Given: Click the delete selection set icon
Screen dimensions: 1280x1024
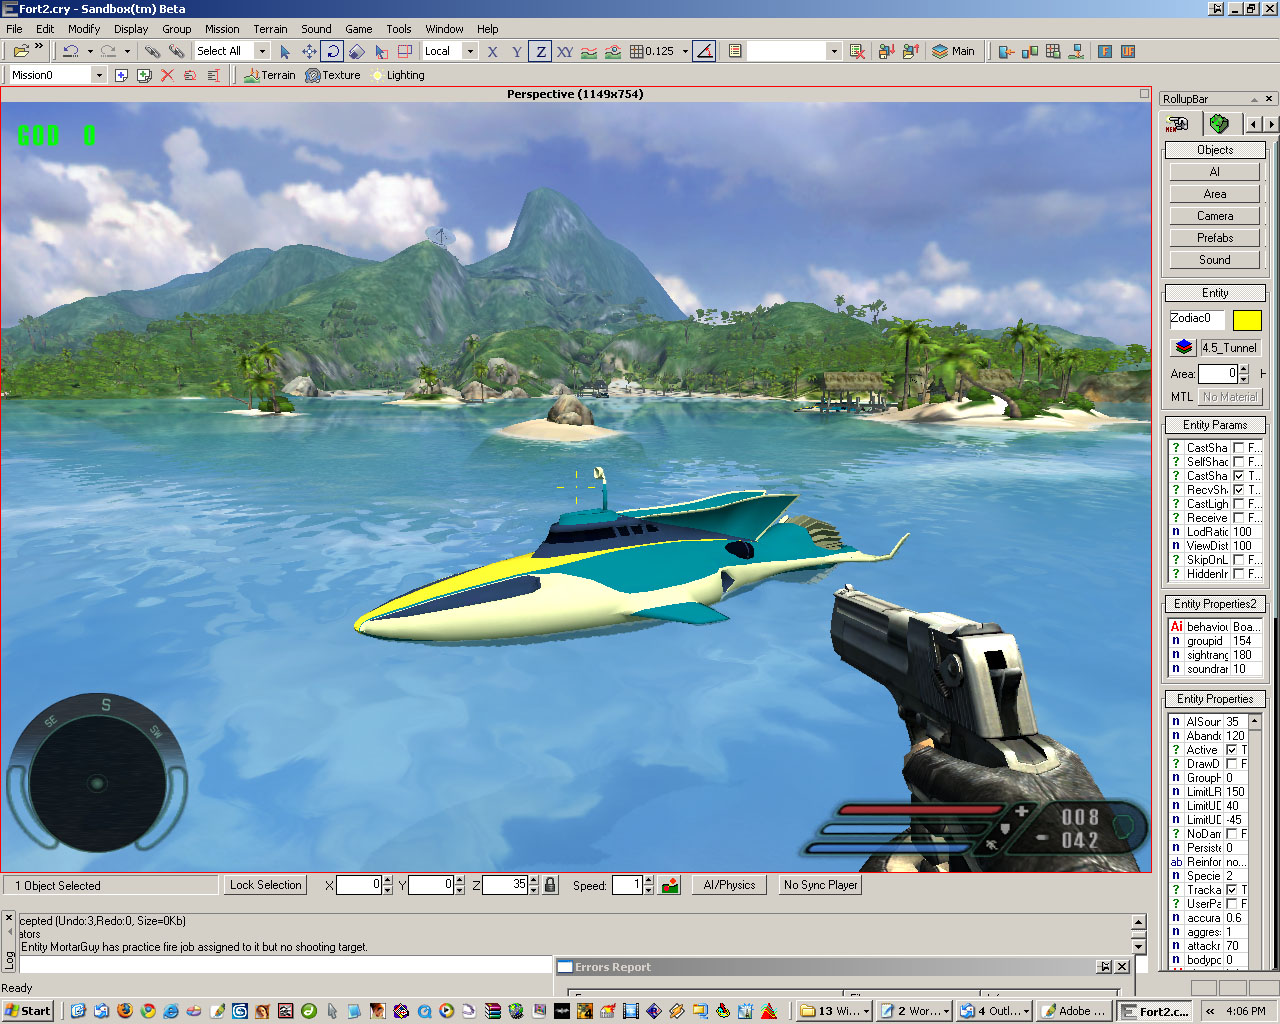Looking at the screenshot, I should (857, 51).
